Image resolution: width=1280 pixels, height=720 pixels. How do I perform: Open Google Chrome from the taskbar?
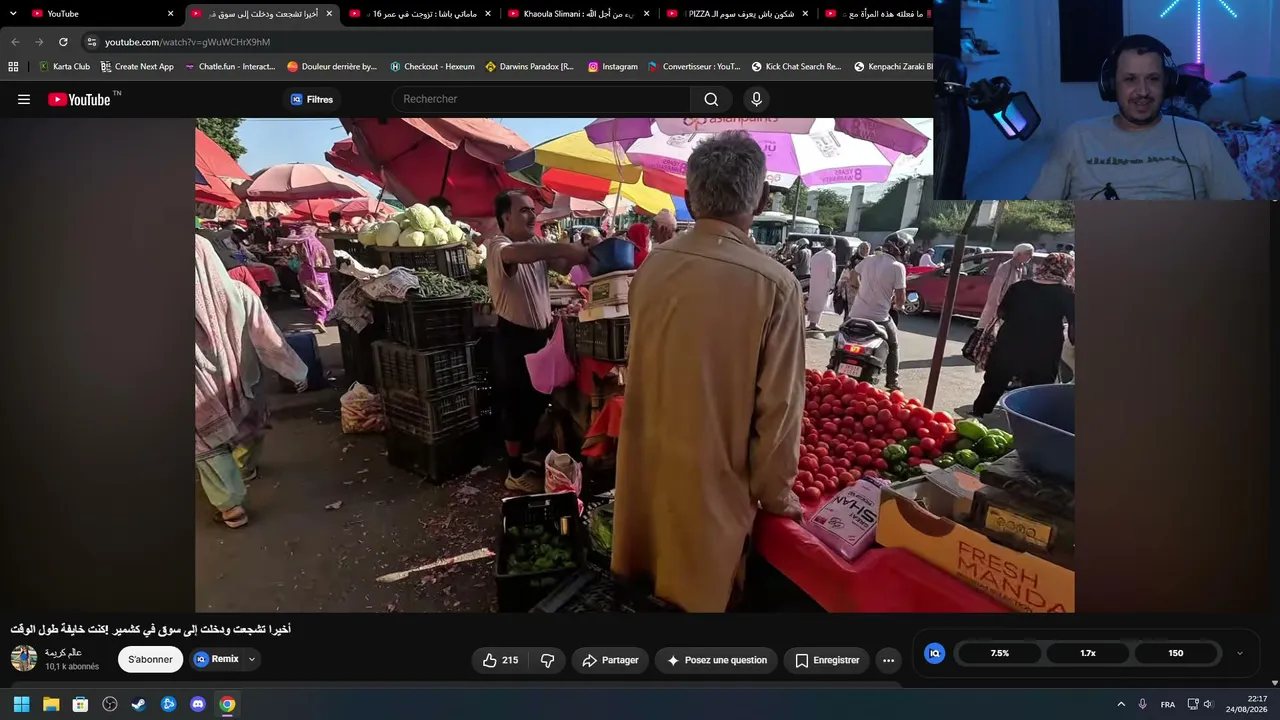coord(227,704)
